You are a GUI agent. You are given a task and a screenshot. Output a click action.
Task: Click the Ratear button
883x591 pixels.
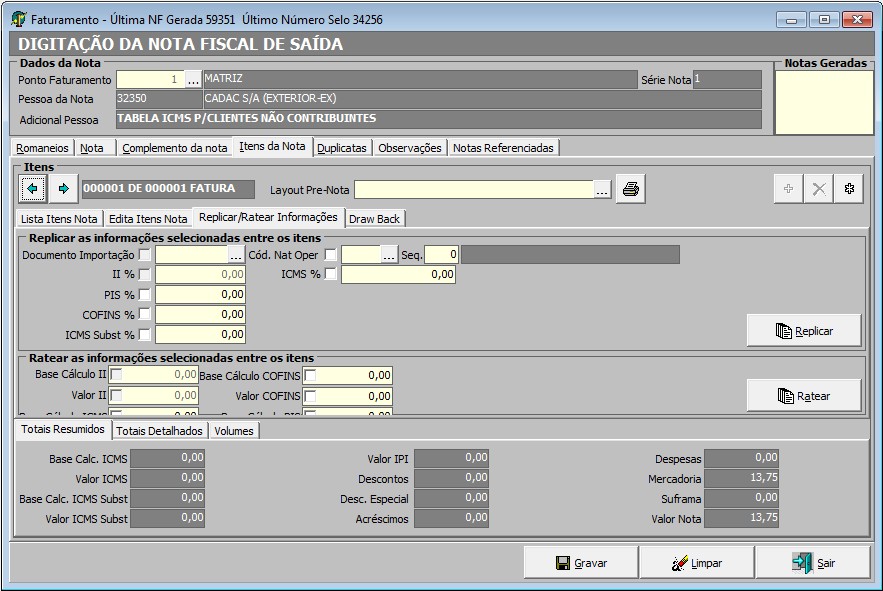804,395
